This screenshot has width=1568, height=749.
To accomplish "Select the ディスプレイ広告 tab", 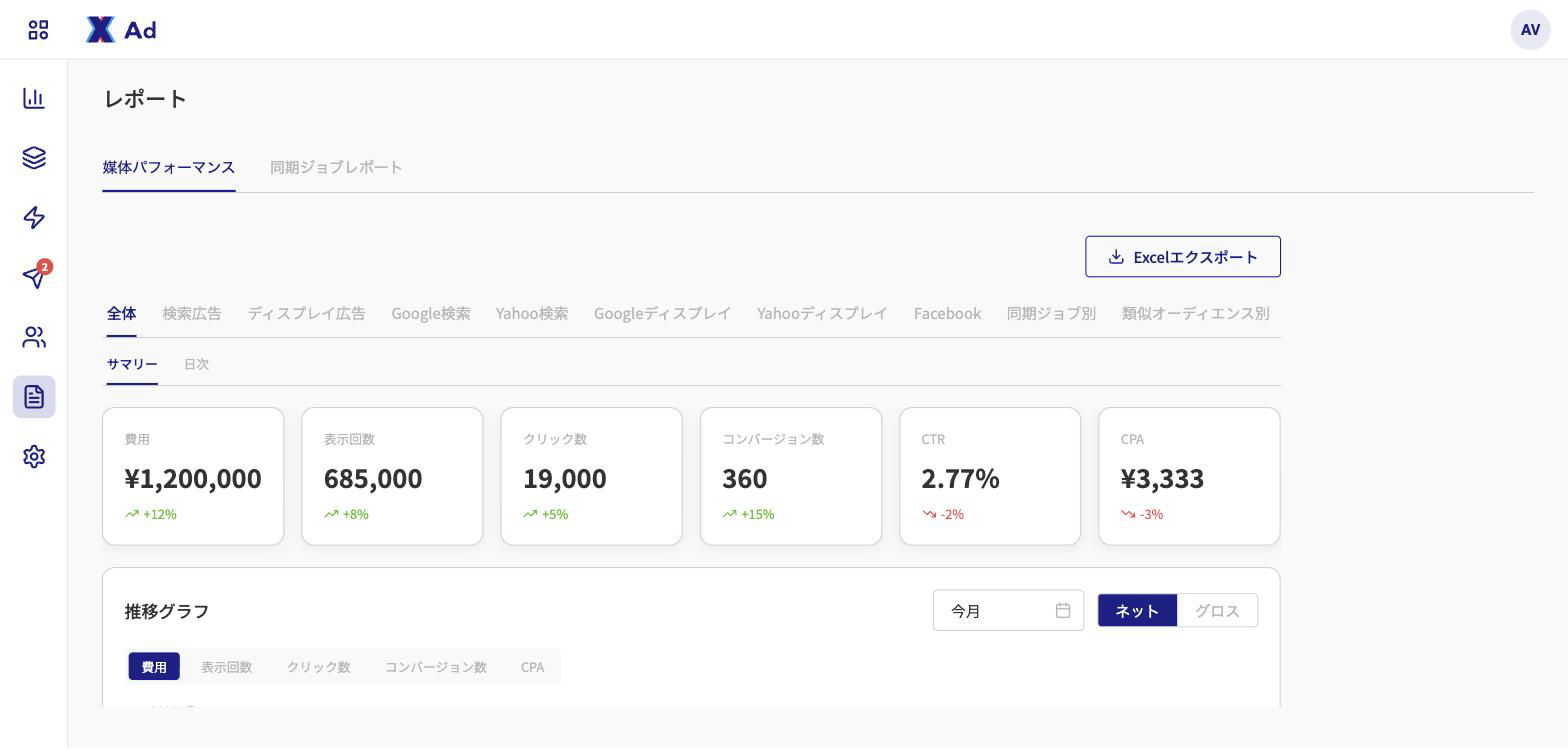I will tap(306, 313).
